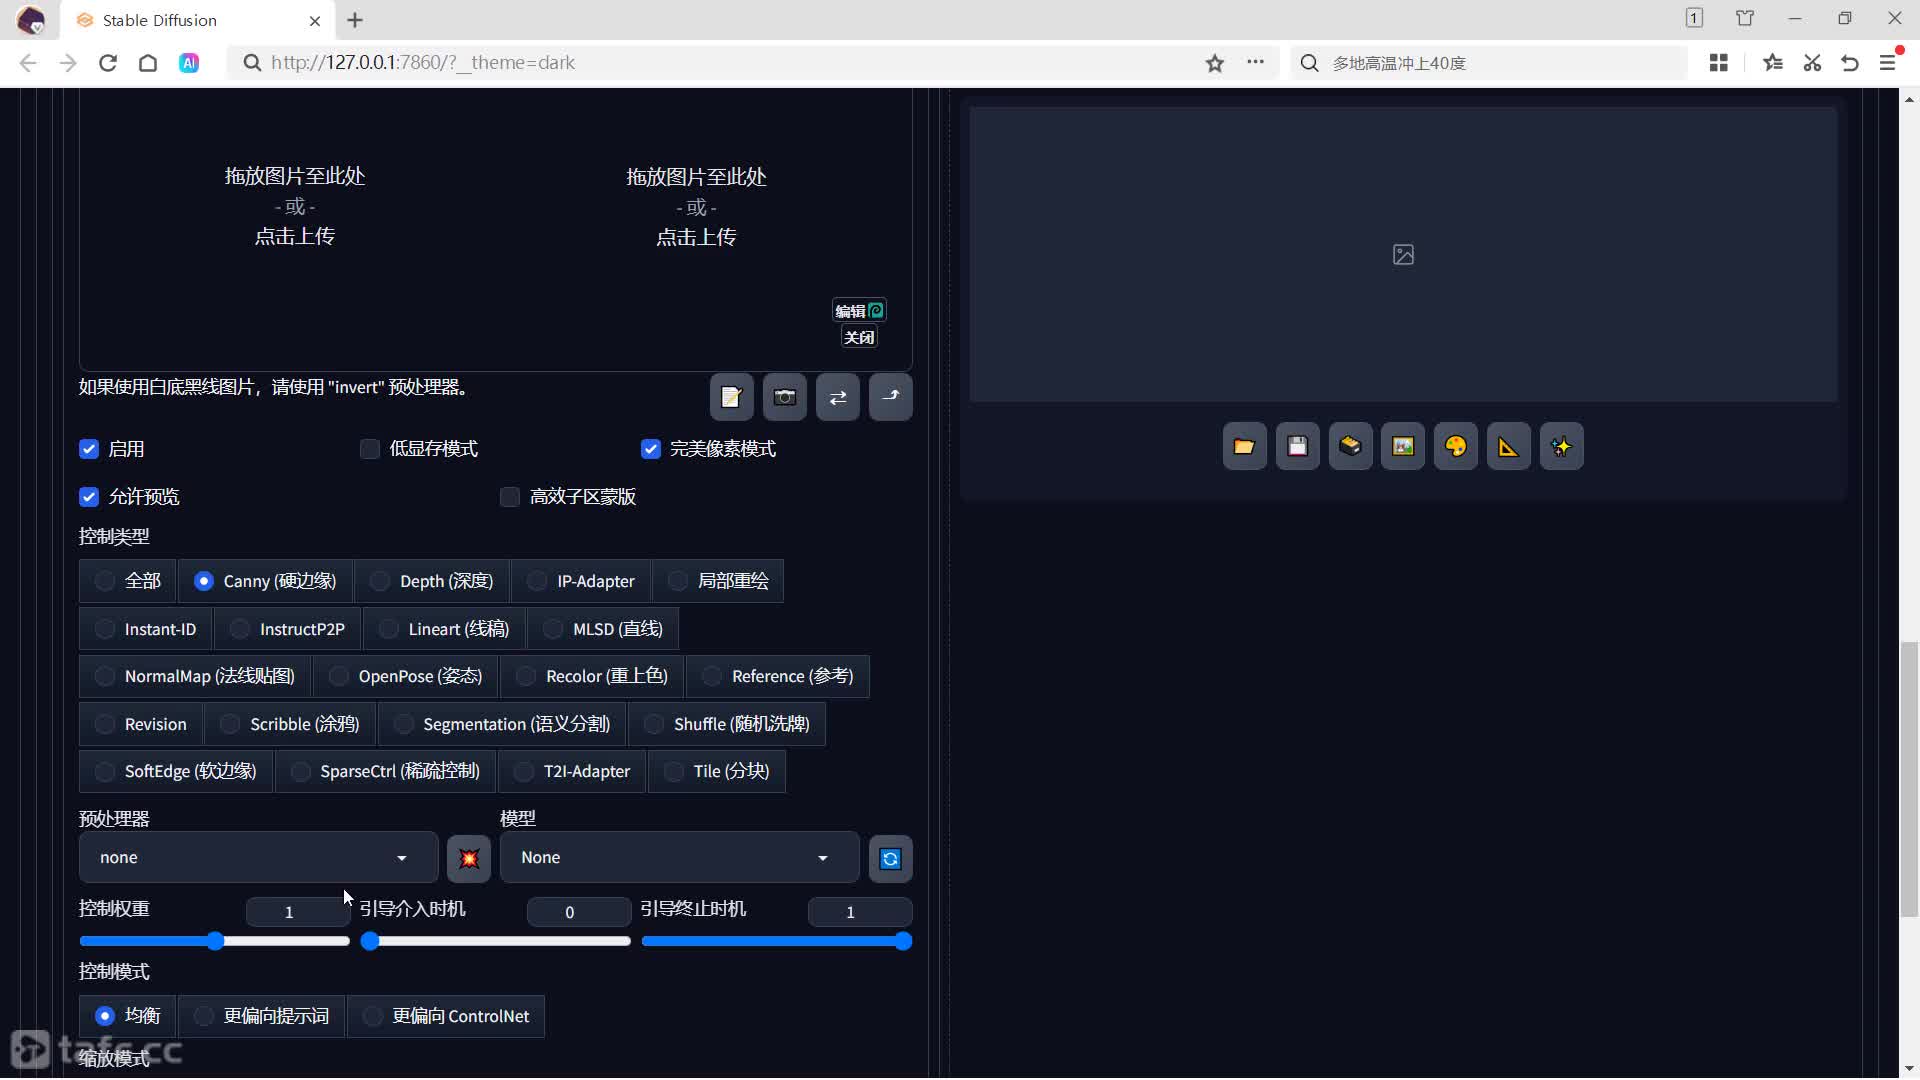Toggle the 允许预览 (Allow Preview) checkbox
Image resolution: width=1920 pixels, height=1080 pixels.
click(88, 496)
